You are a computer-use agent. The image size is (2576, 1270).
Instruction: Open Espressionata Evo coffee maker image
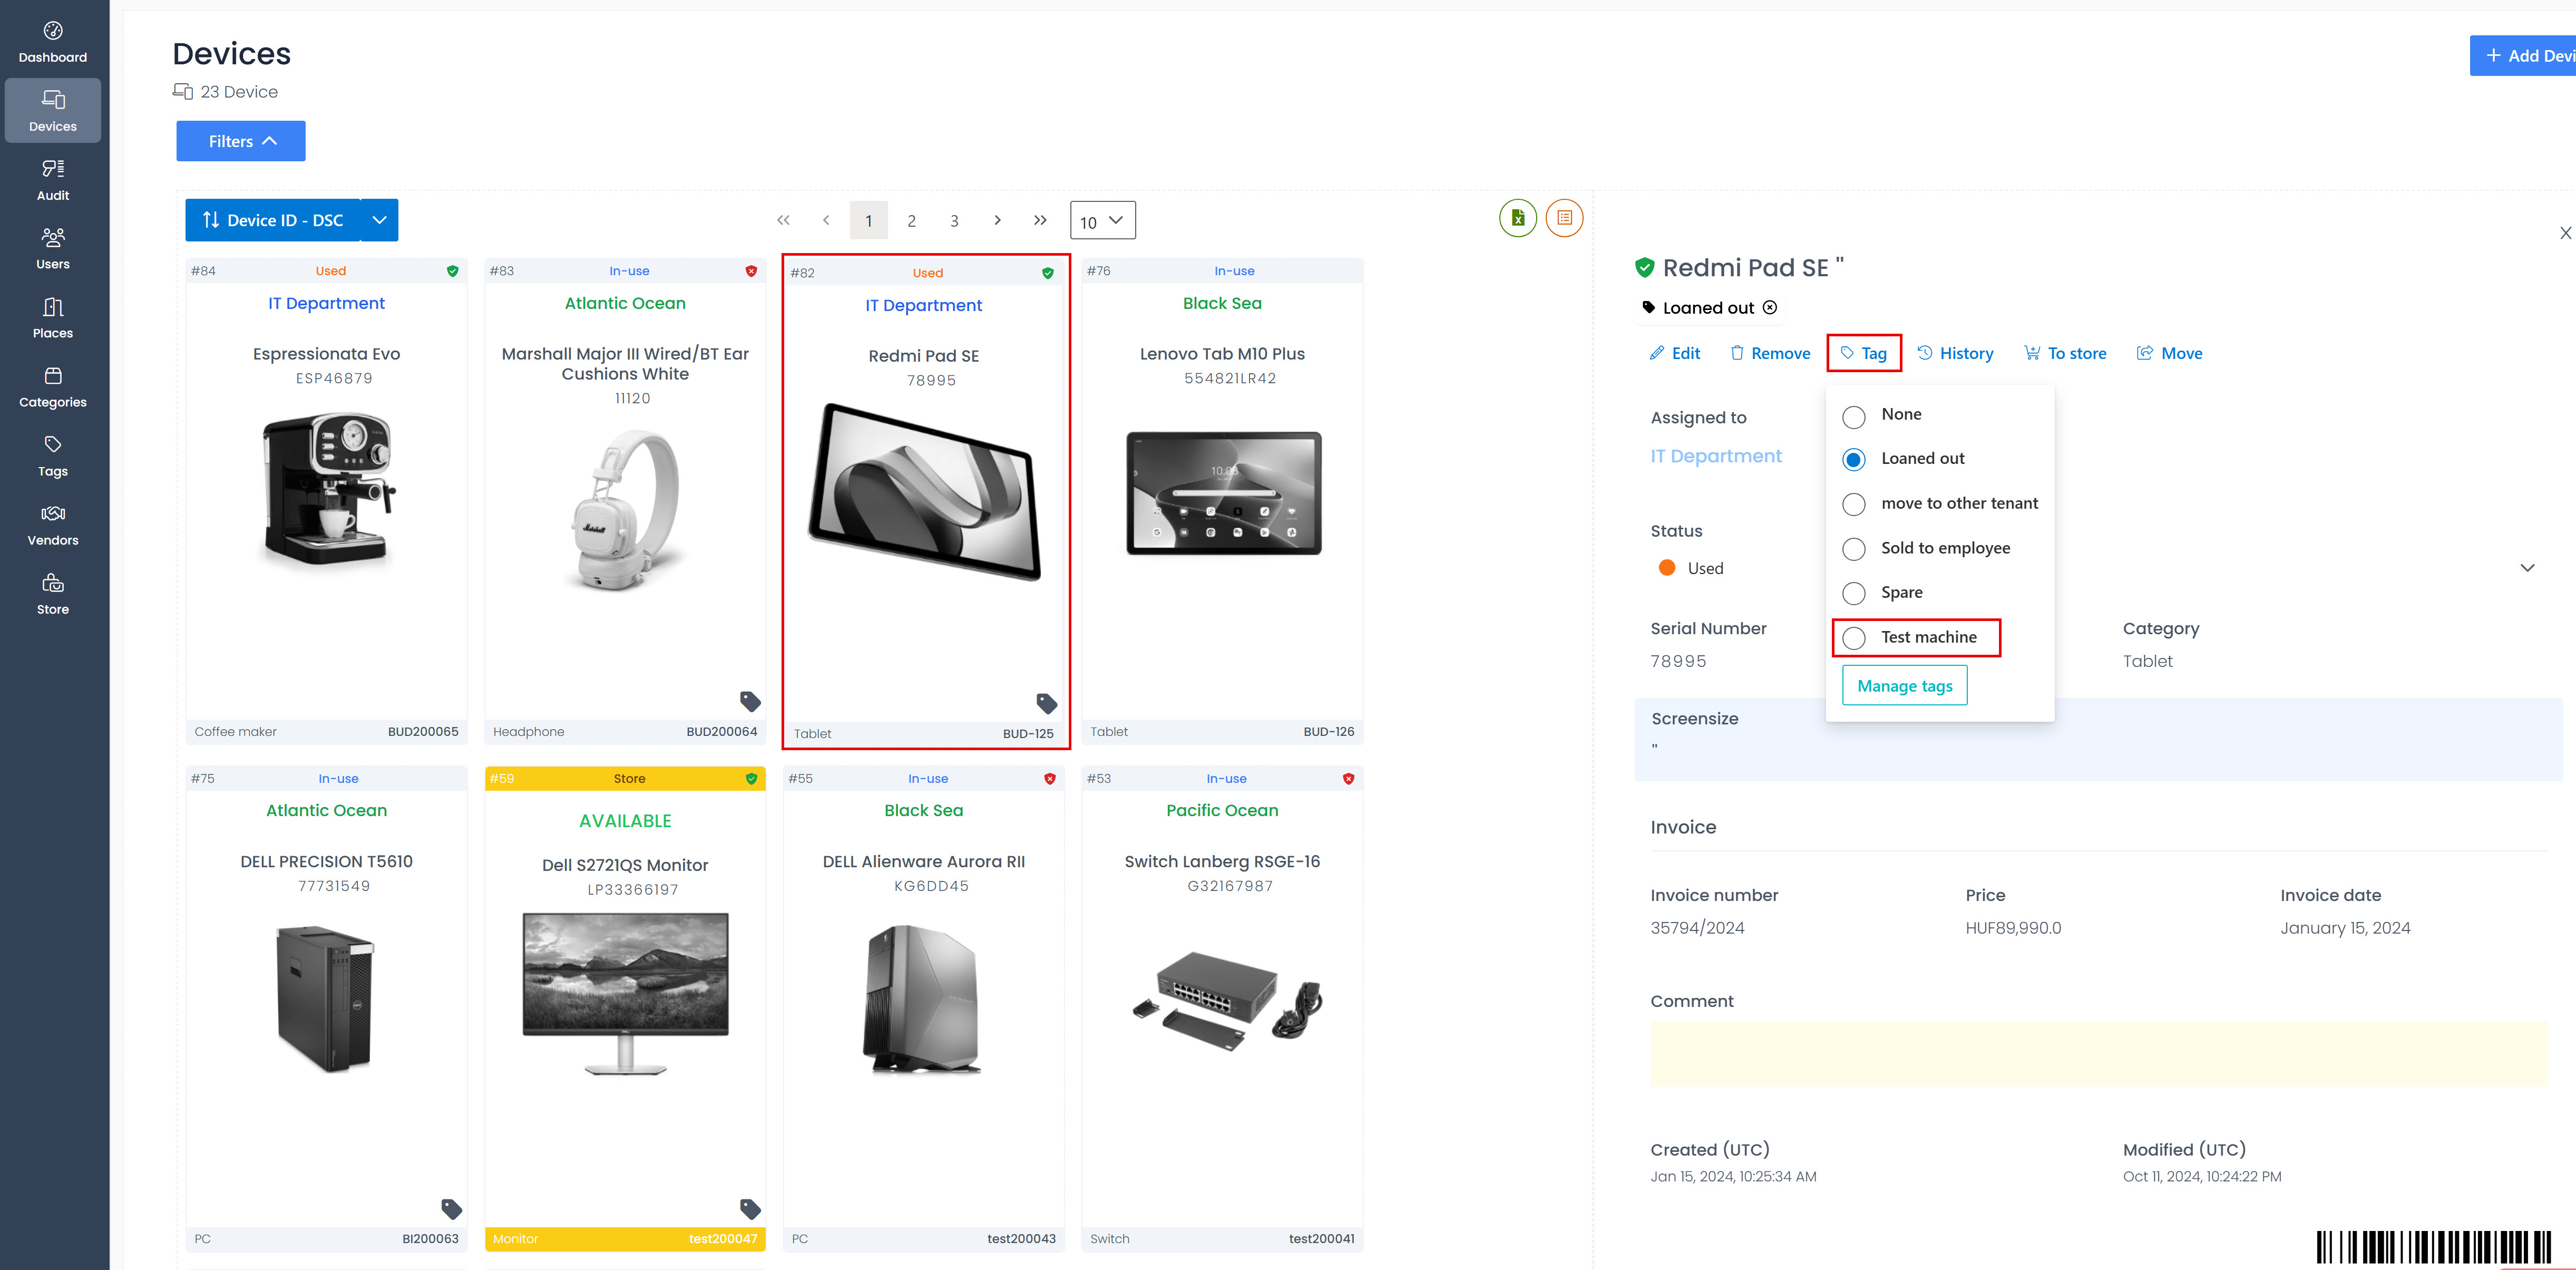(x=327, y=490)
